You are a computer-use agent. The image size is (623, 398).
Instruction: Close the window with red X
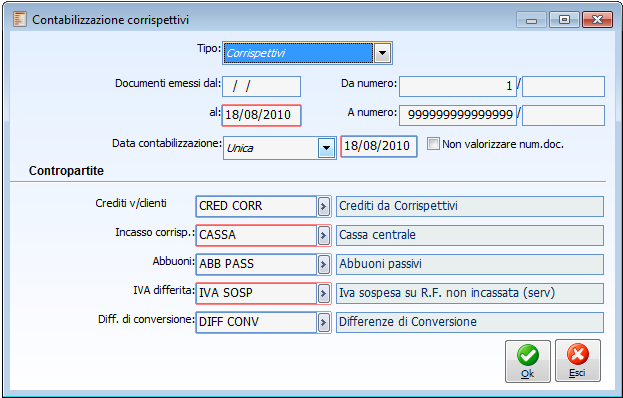coord(597,20)
